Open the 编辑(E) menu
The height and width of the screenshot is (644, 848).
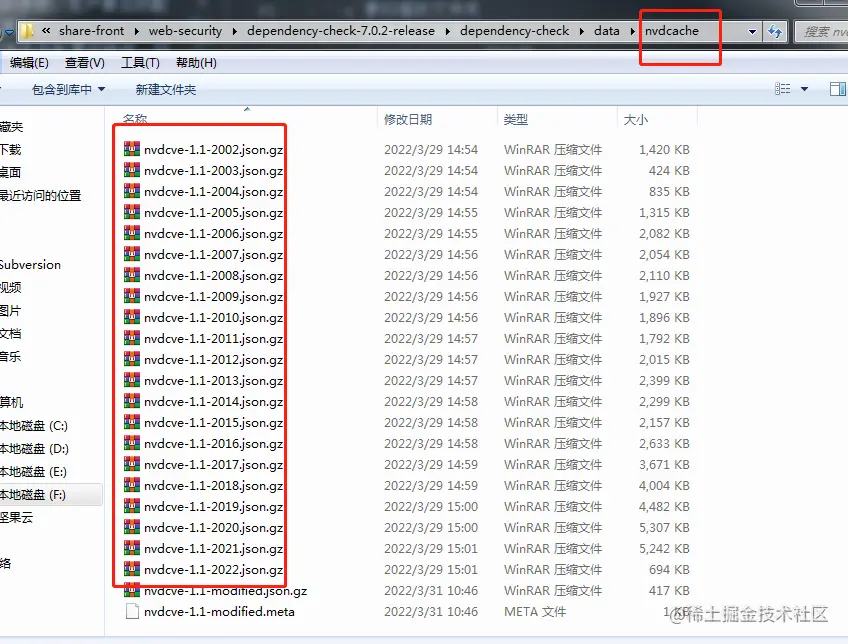pos(29,63)
